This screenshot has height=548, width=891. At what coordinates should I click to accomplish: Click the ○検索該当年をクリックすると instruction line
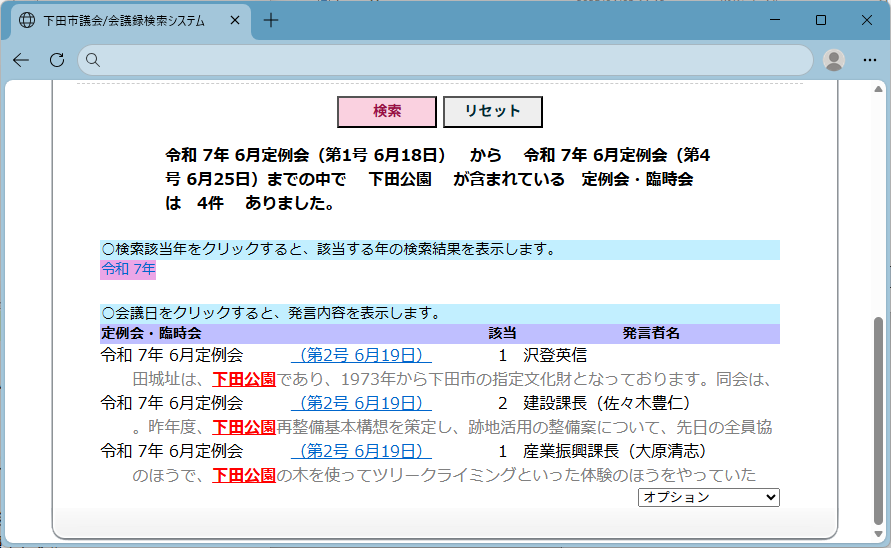coord(440,250)
